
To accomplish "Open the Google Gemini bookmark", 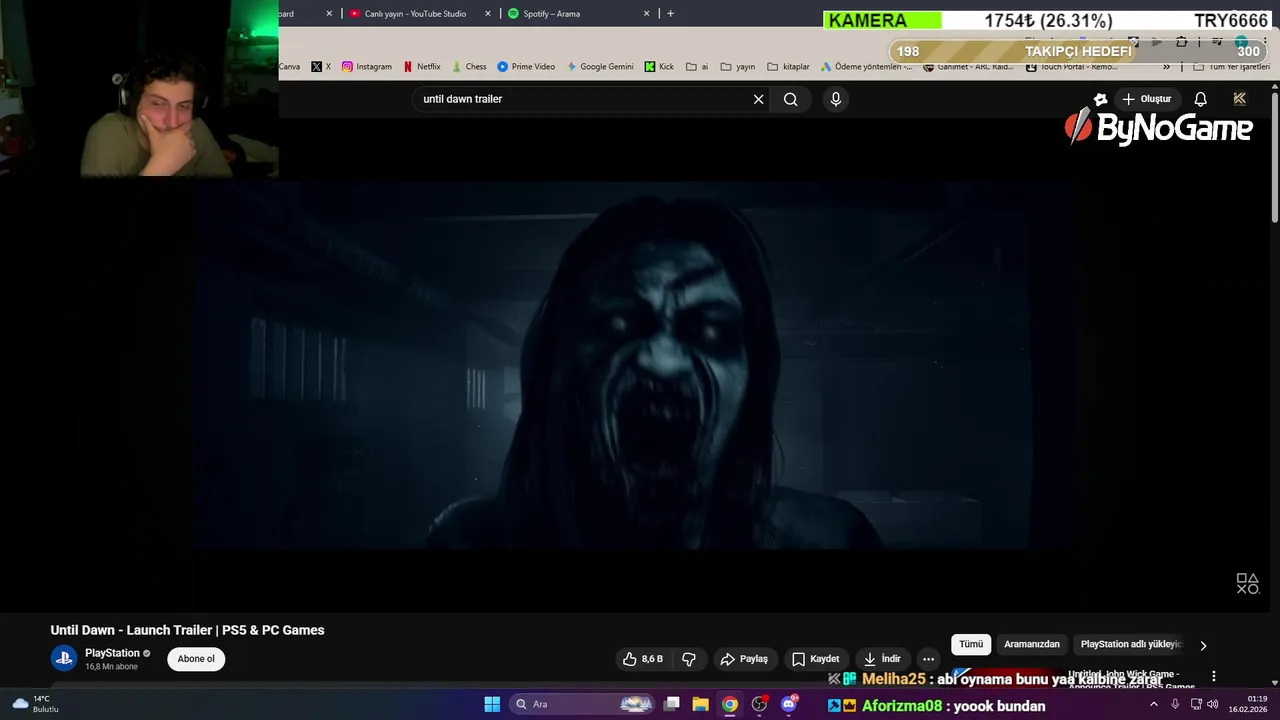I will click(x=600, y=67).
